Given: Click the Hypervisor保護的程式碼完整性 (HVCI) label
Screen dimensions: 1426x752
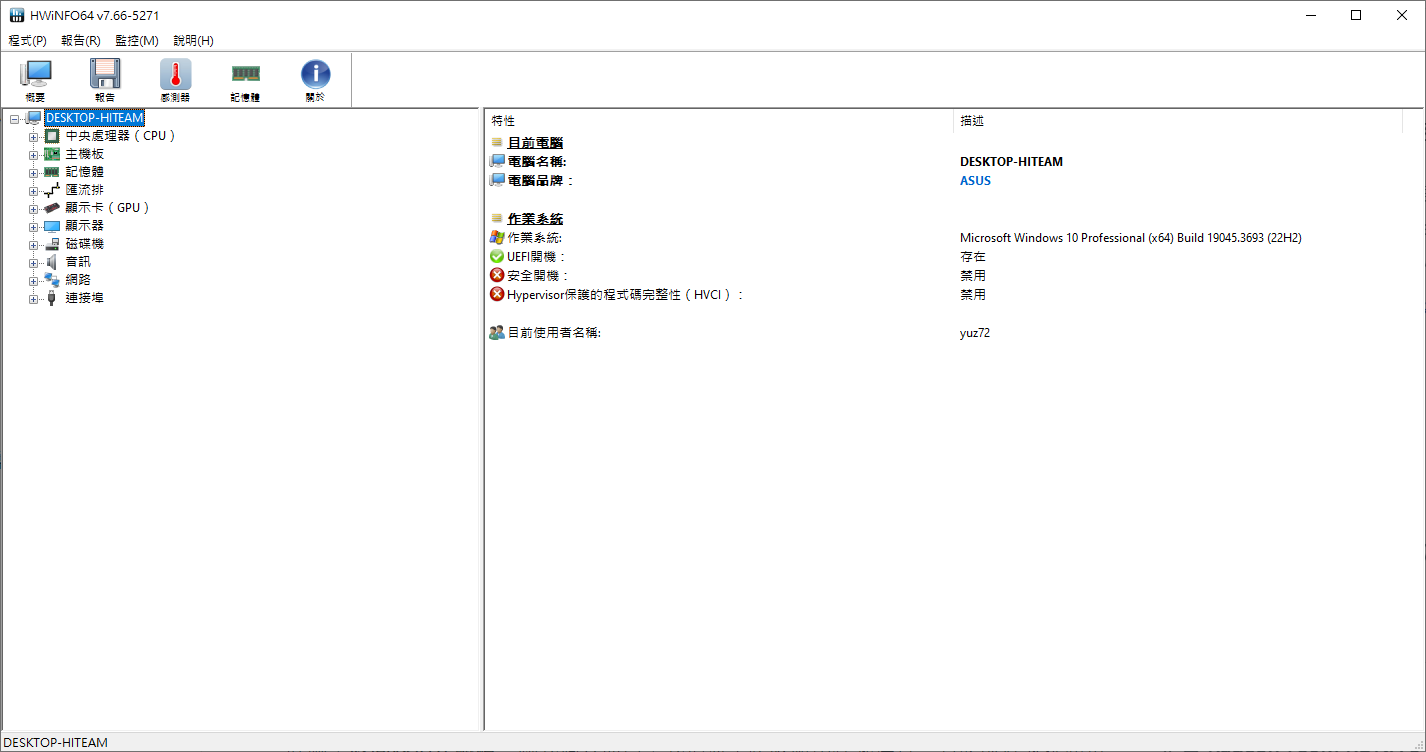Looking at the screenshot, I should point(625,294).
